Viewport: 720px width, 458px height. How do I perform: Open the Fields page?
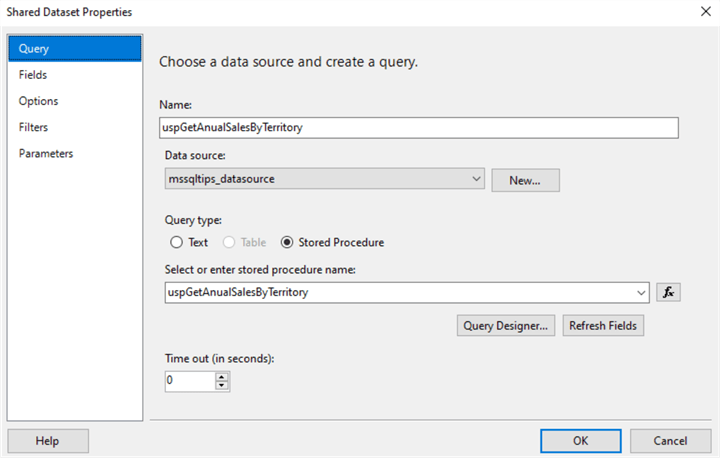point(33,75)
